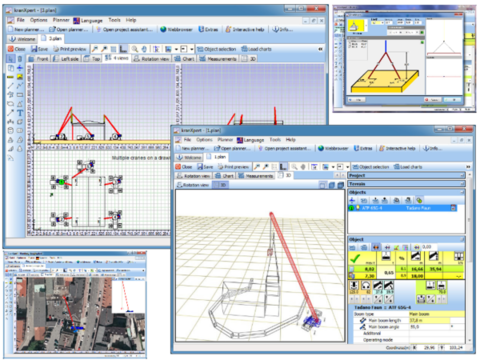
Task: Toggle the wireframe render mode icon in the 3D view
Action: (323, 185)
